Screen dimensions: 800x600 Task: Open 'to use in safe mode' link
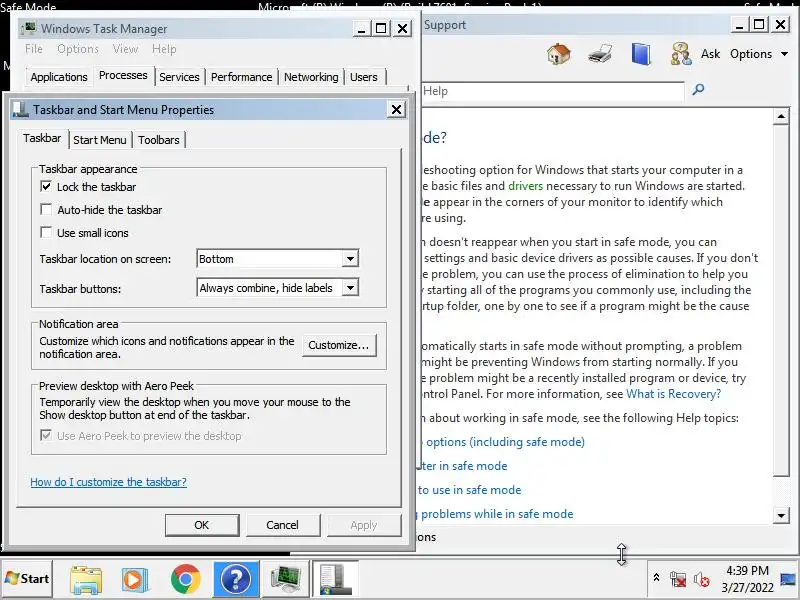469,490
